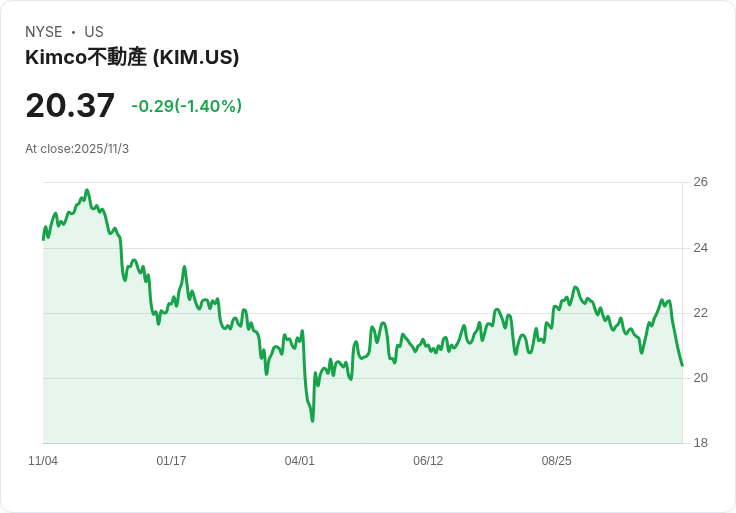
Task: Click the price change -0.29(-1.40%)
Action: point(187,106)
